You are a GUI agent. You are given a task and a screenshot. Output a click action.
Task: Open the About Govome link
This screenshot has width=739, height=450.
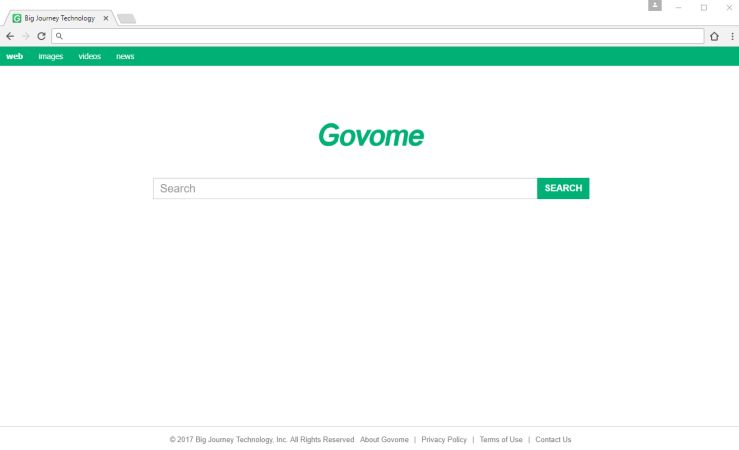tap(384, 440)
